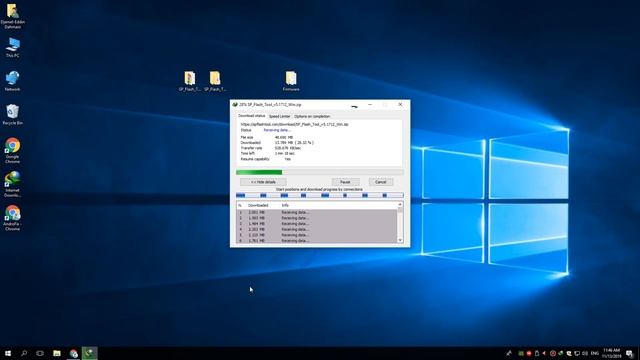Viewport: 640px width, 360px height.
Task: Open Task View on the taskbar
Action: (40, 353)
